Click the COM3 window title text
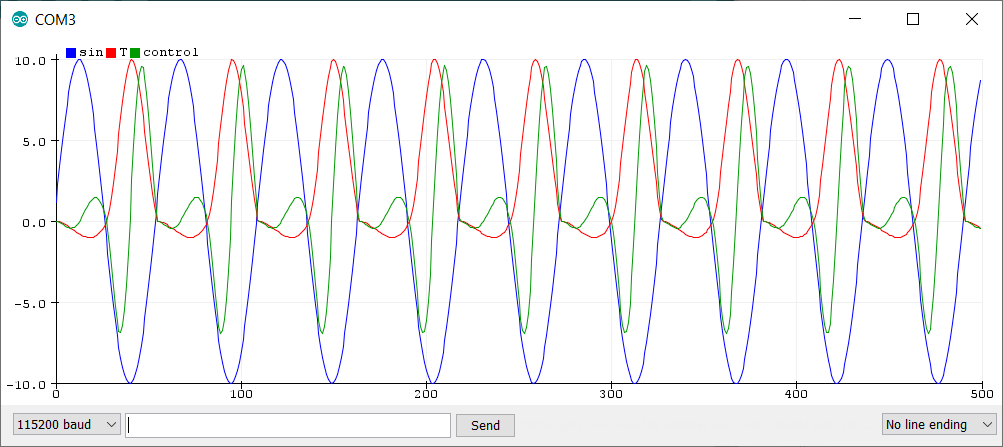The width and height of the screenshot is (1003, 447). click(x=55, y=19)
